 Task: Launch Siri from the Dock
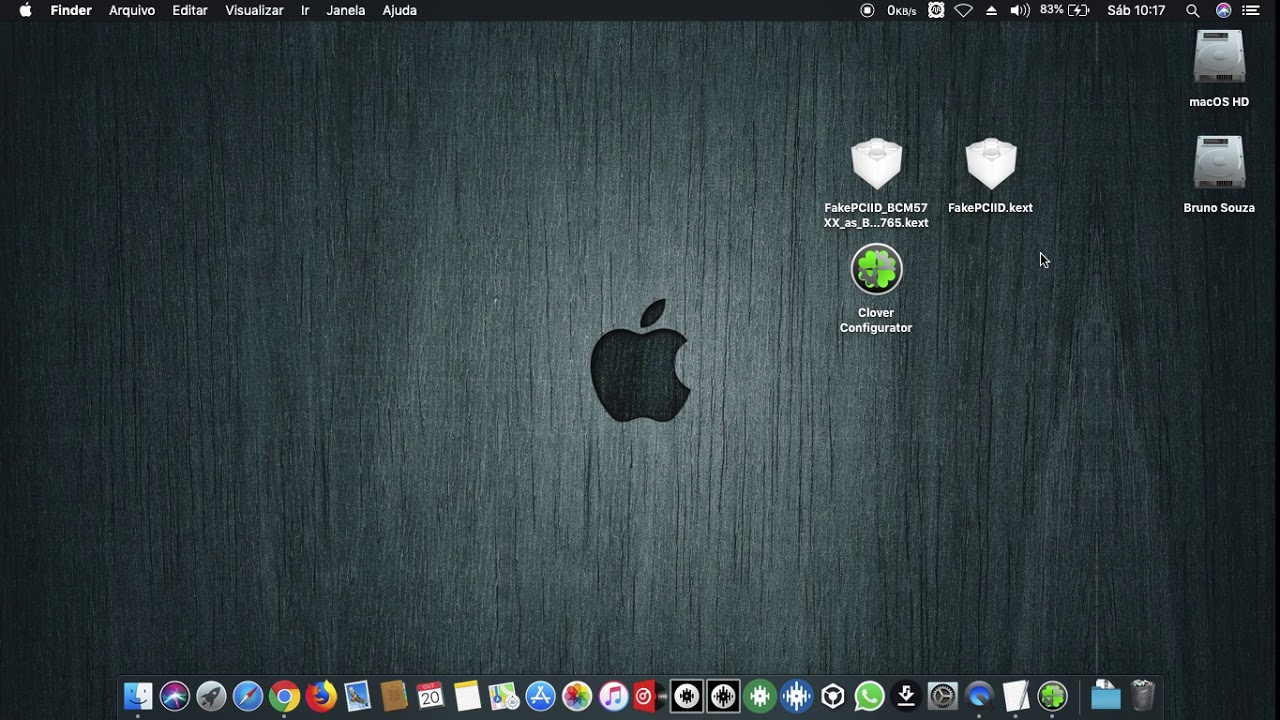[175, 696]
